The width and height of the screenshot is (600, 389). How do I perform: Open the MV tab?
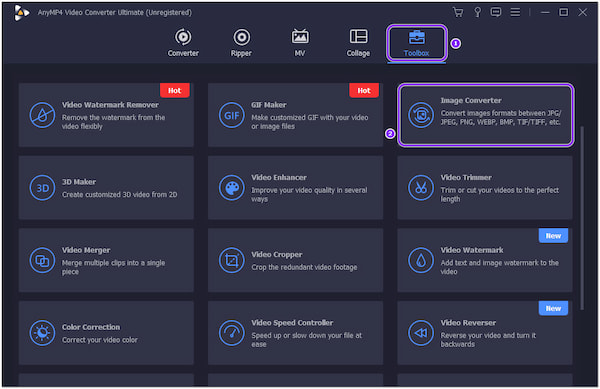tap(300, 43)
